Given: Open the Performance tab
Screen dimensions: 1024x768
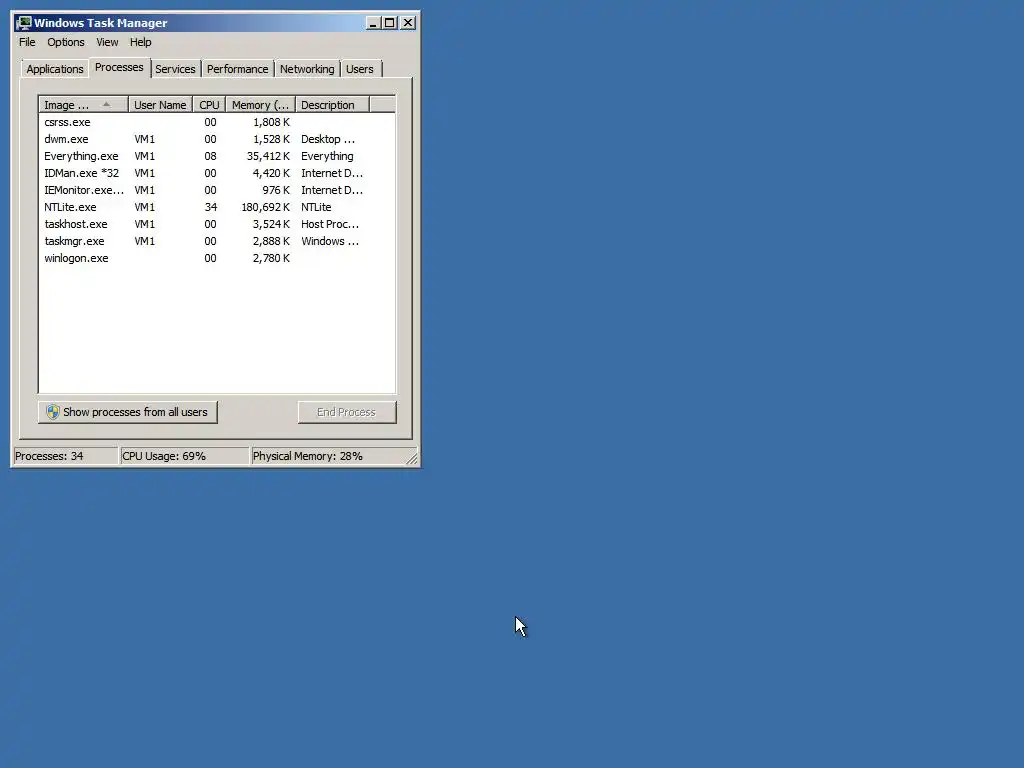Looking at the screenshot, I should 237,69.
